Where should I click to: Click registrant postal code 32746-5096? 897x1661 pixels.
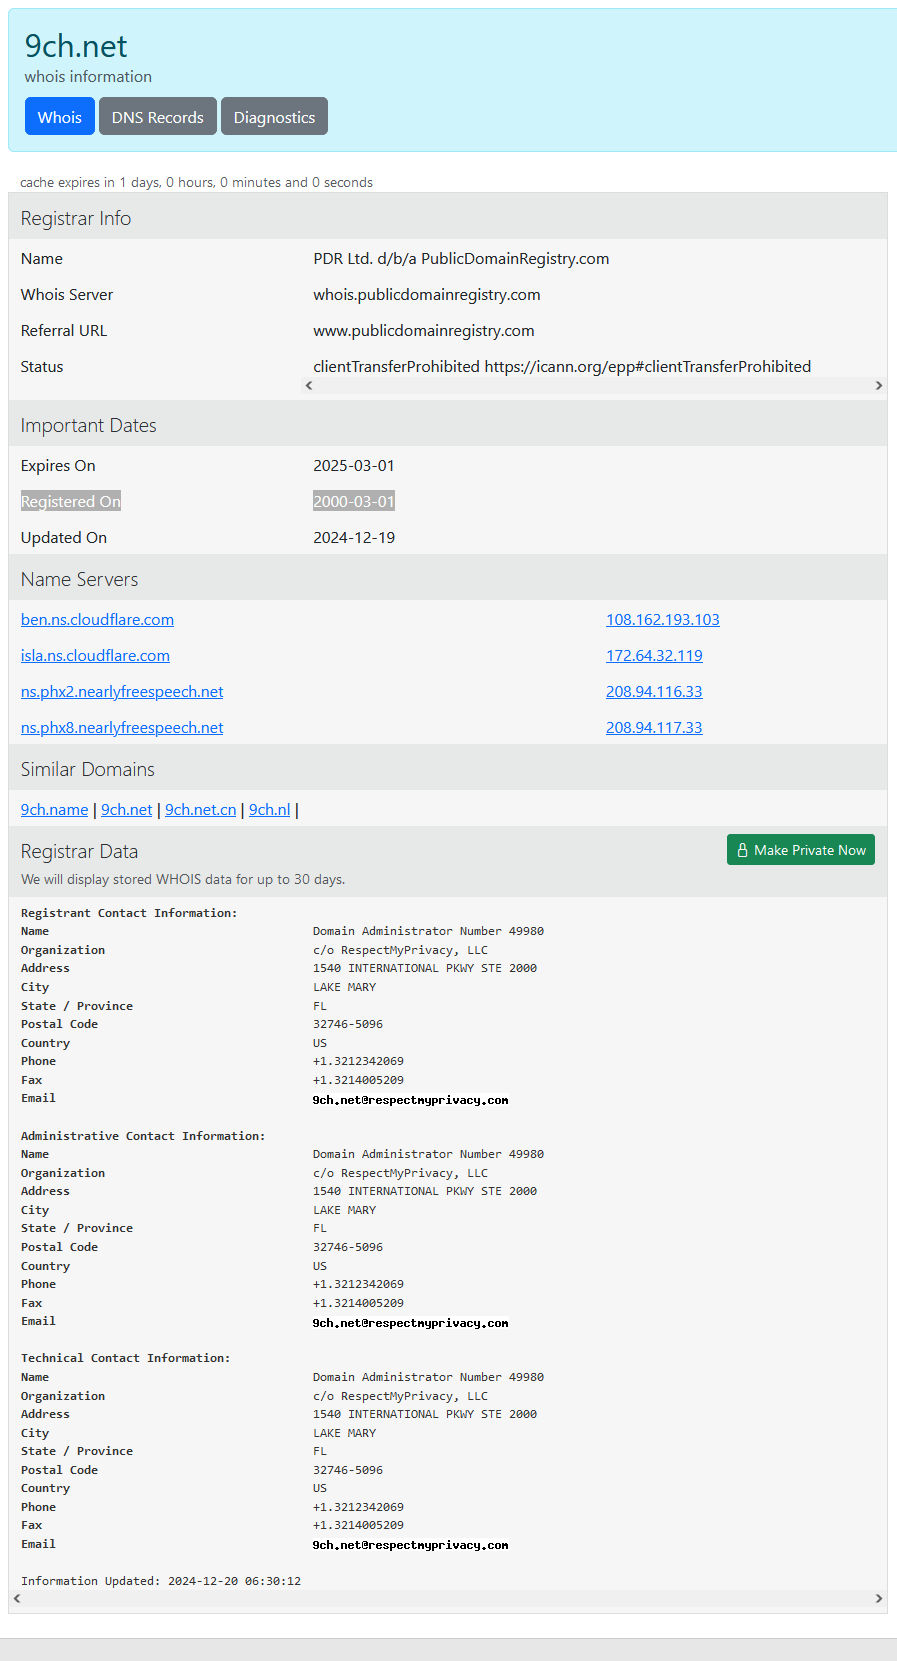pyautogui.click(x=348, y=1024)
